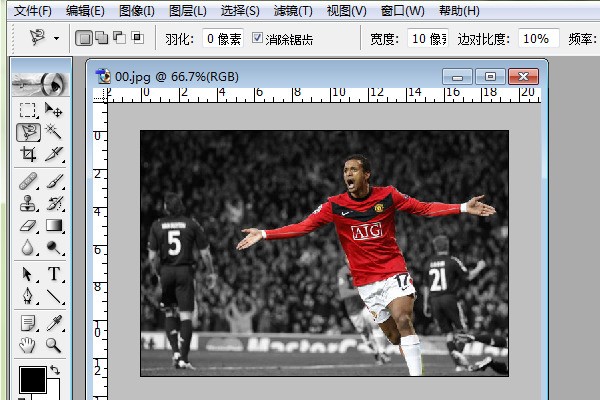Select the Zoom magnifier tool
Viewport: 600px width, 400px height.
[54, 345]
